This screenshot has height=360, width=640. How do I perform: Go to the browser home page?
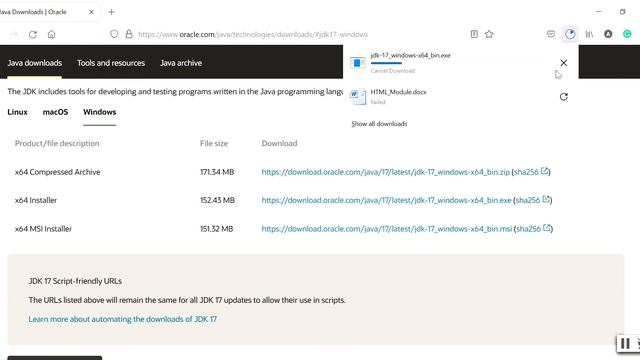click(51, 34)
